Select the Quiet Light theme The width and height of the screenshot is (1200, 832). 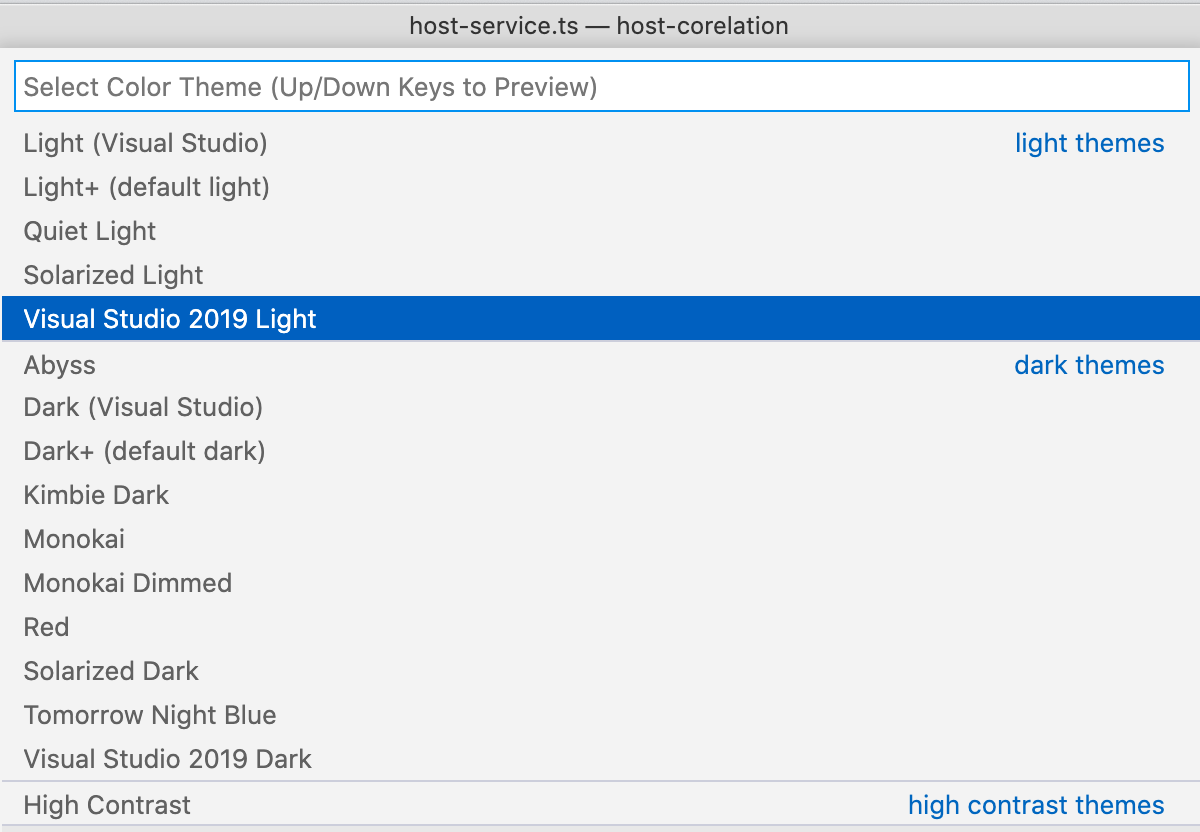pos(90,231)
